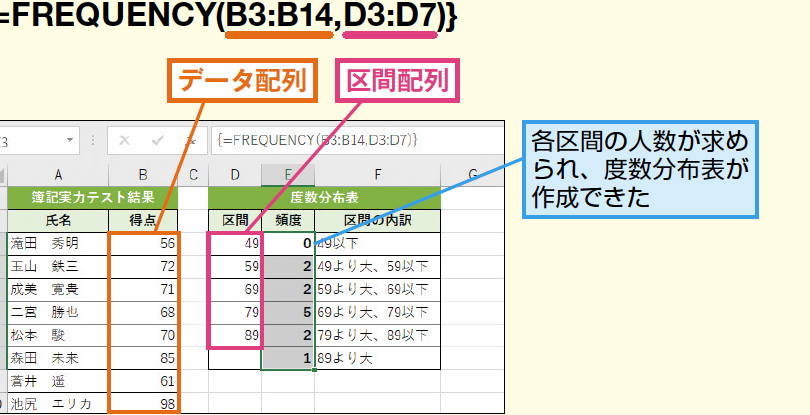Select column A header
Image resolution: width=810 pixels, height=415 pixels.
click(x=58, y=175)
